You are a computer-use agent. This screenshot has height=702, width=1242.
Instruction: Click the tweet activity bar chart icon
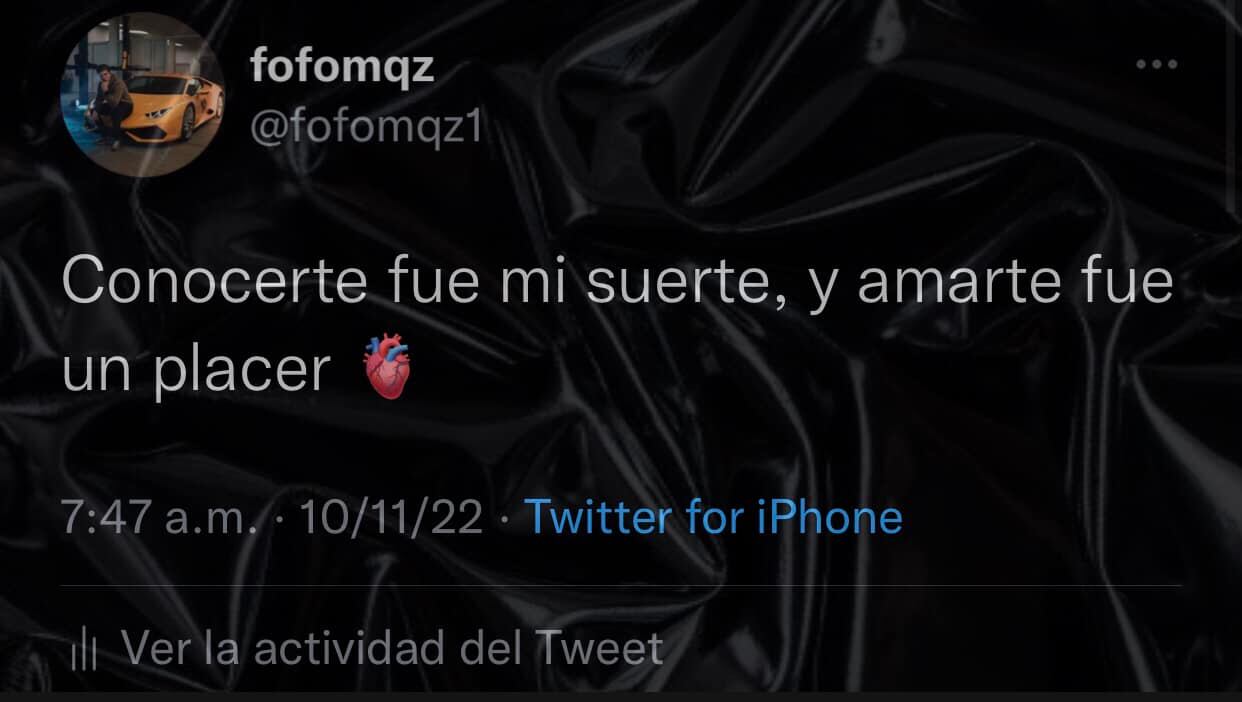point(85,651)
